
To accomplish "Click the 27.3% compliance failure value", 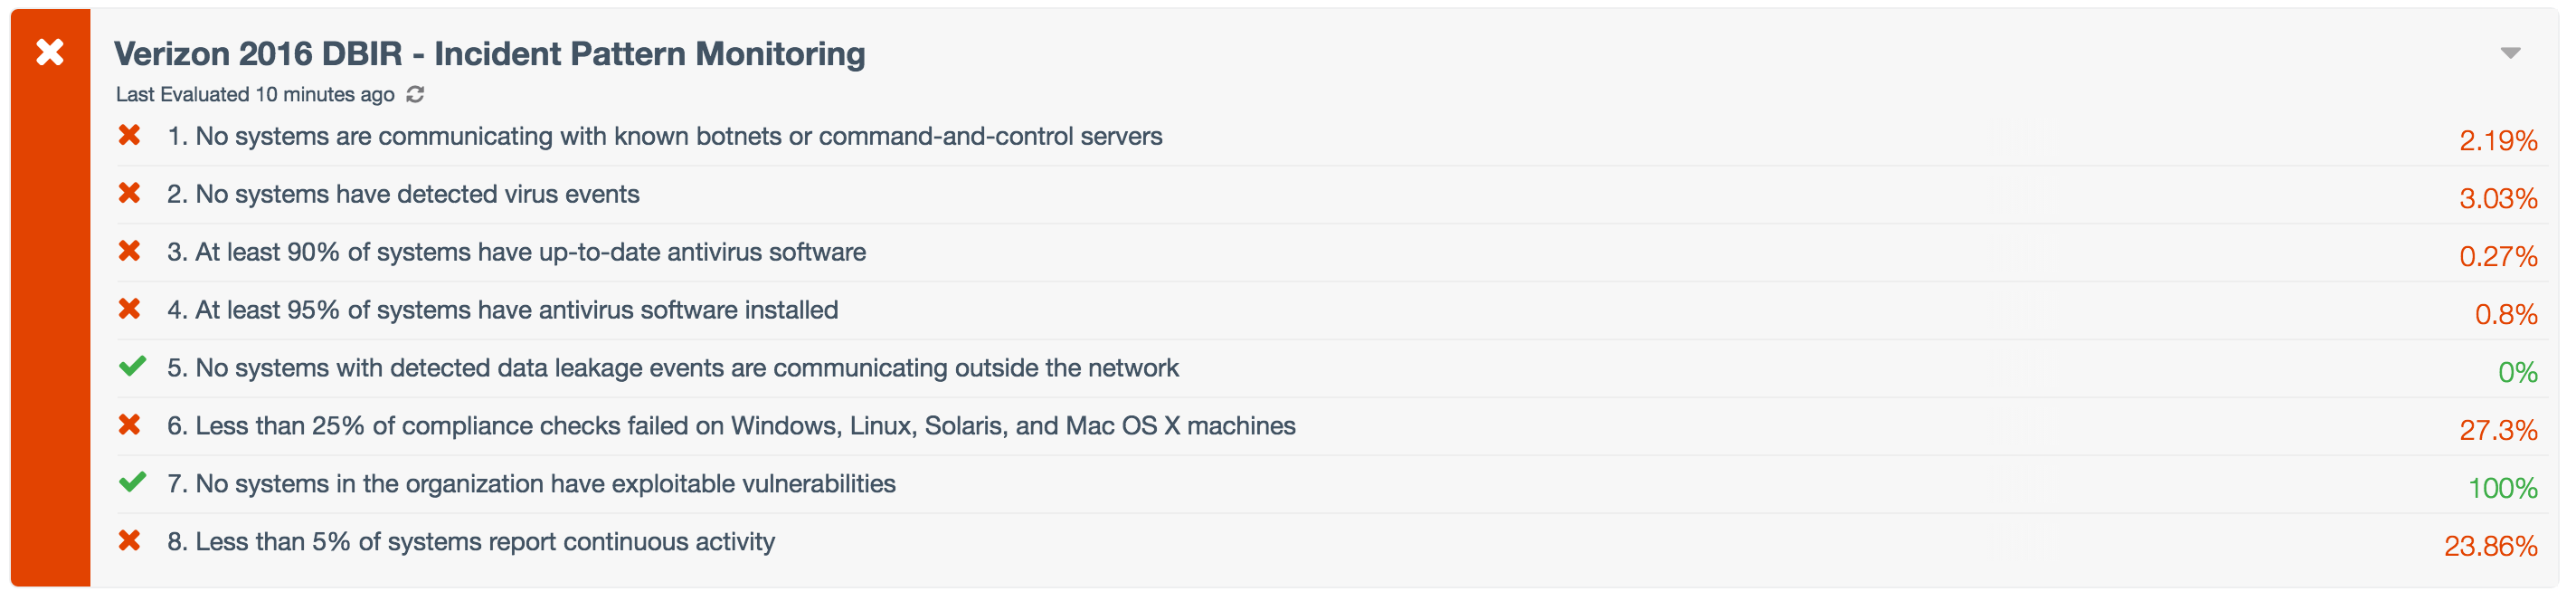I will [2498, 430].
